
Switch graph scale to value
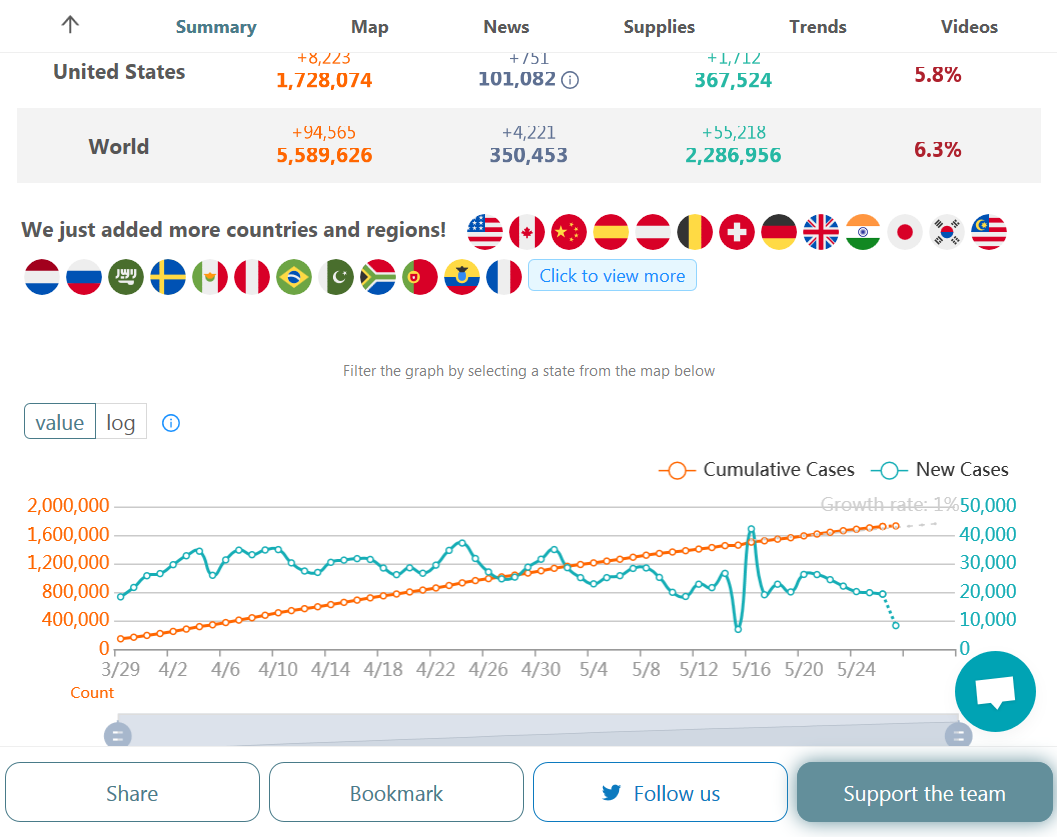tap(60, 422)
